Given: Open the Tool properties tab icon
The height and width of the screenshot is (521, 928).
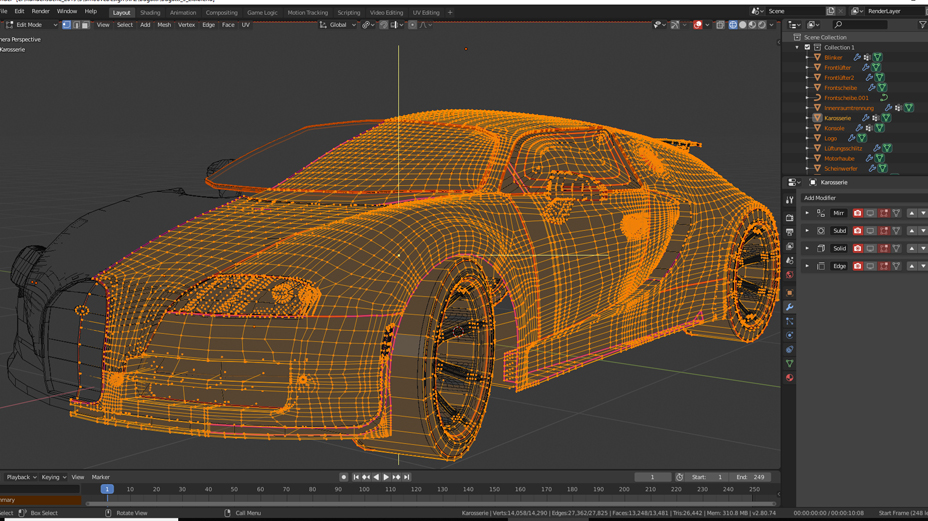Looking at the screenshot, I should pos(790,200).
